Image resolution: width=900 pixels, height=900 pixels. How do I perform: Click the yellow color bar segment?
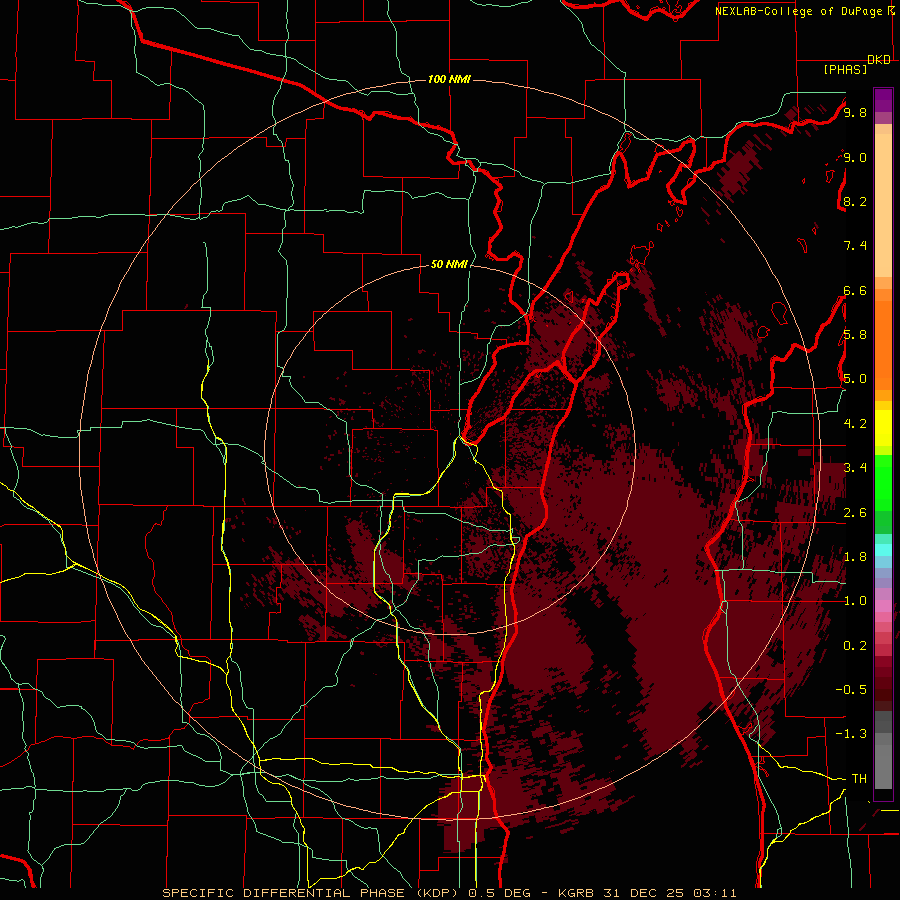[883, 428]
